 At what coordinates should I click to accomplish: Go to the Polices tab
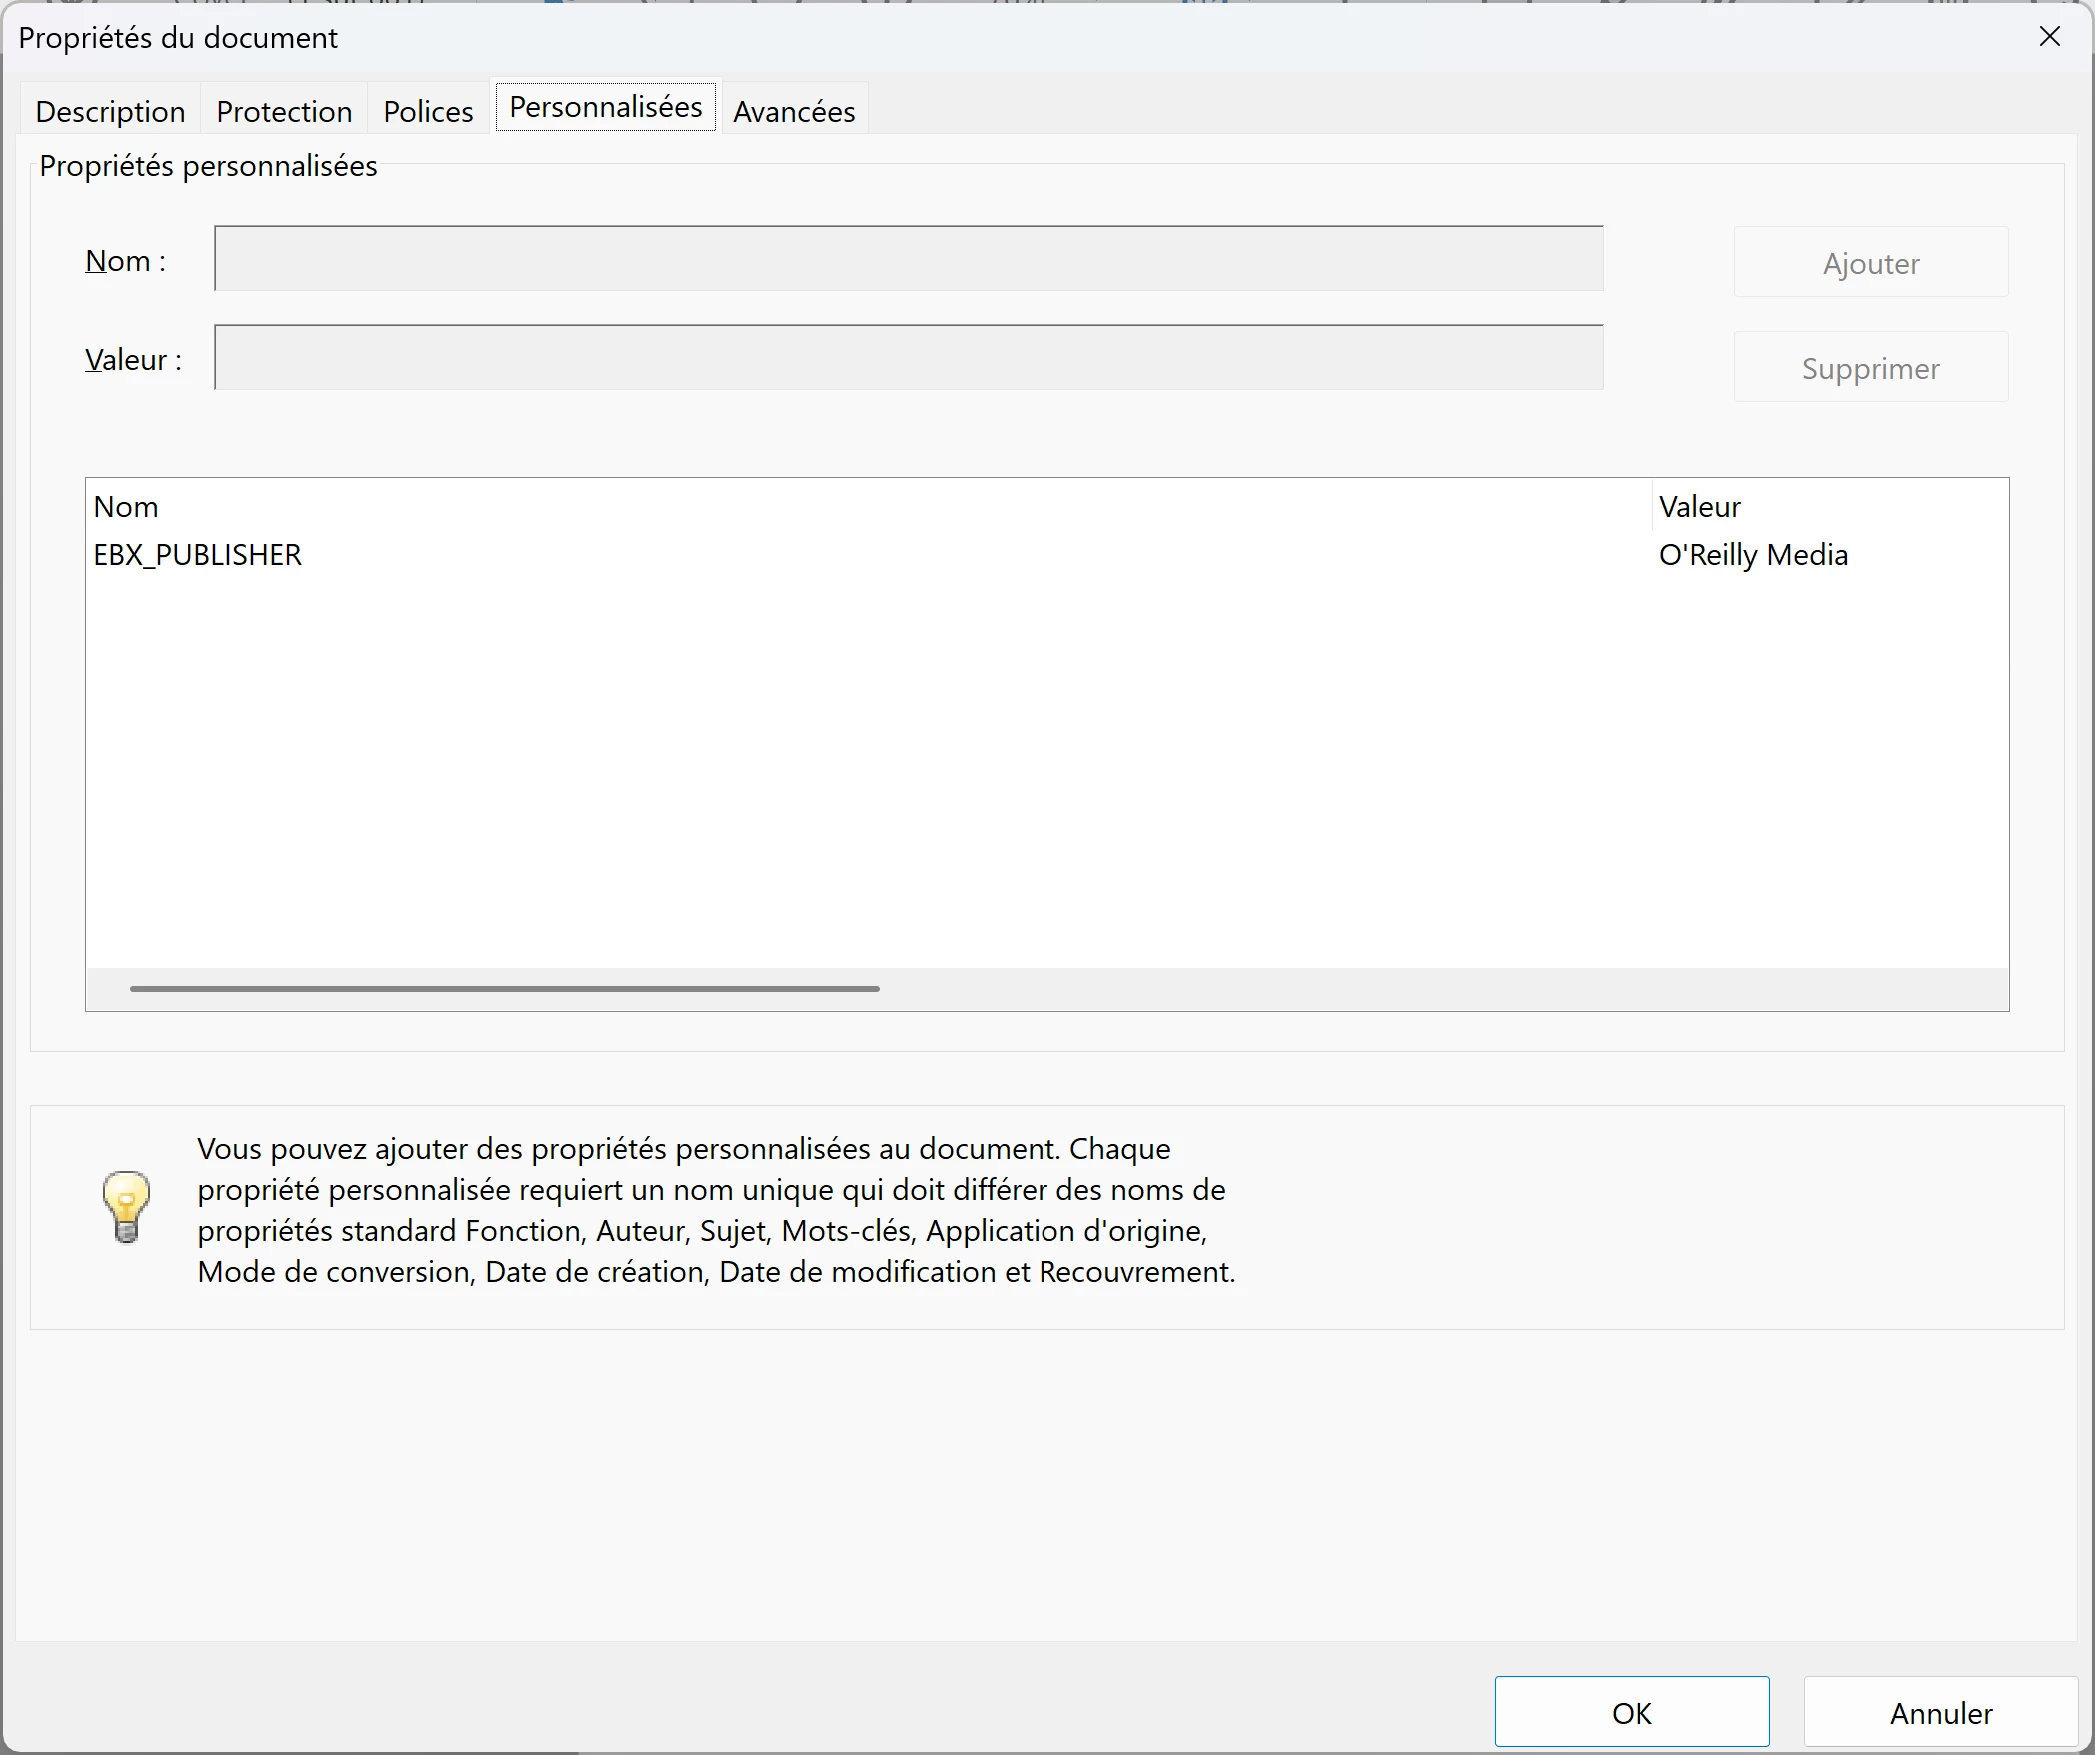click(428, 111)
